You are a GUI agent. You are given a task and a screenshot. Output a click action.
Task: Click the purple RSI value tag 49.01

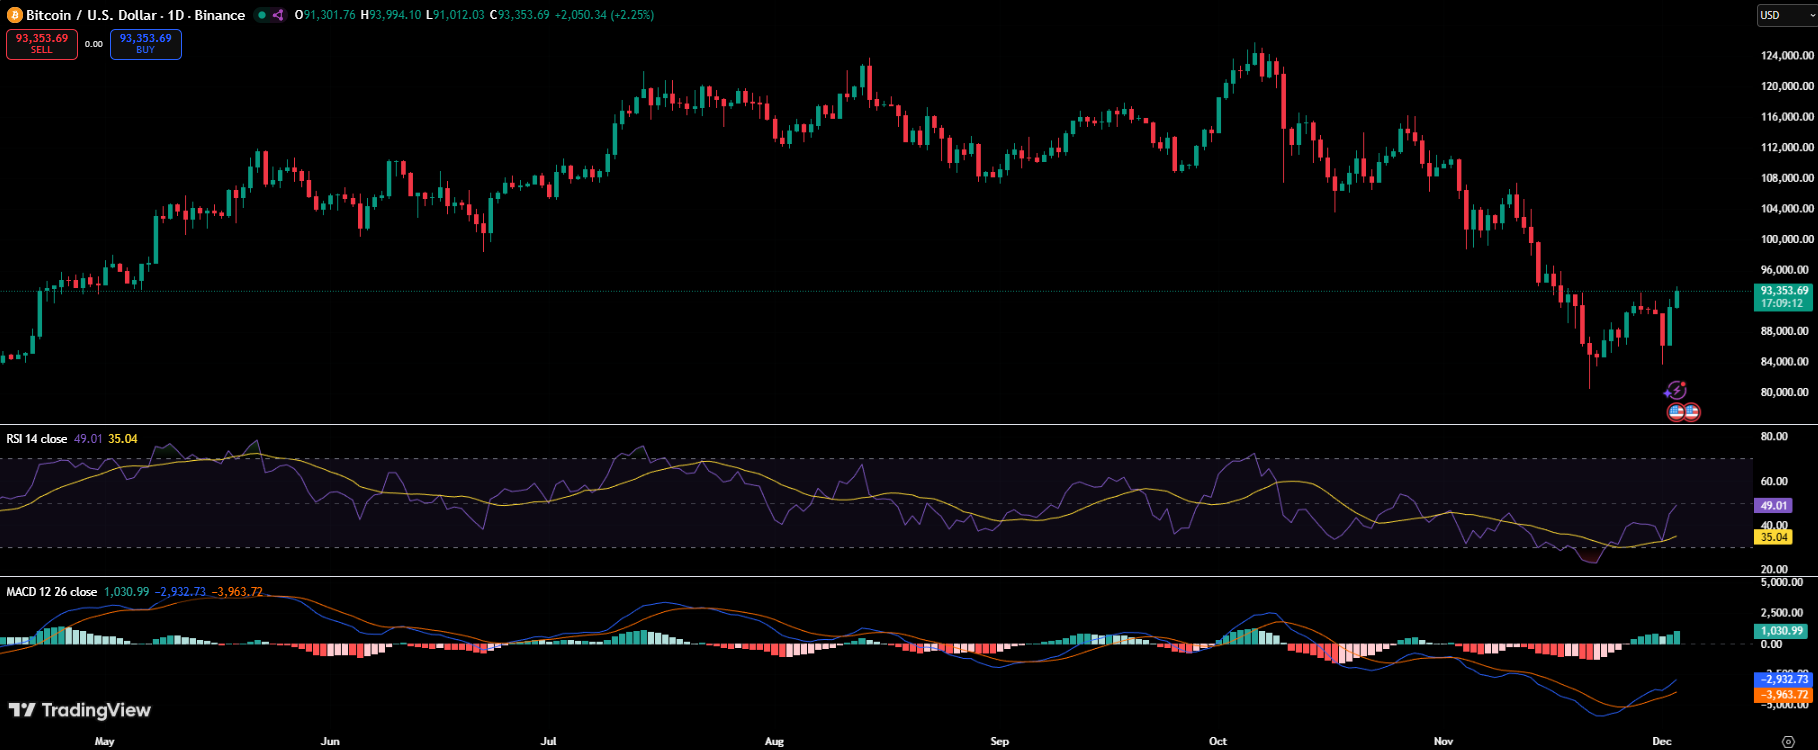click(x=1773, y=506)
